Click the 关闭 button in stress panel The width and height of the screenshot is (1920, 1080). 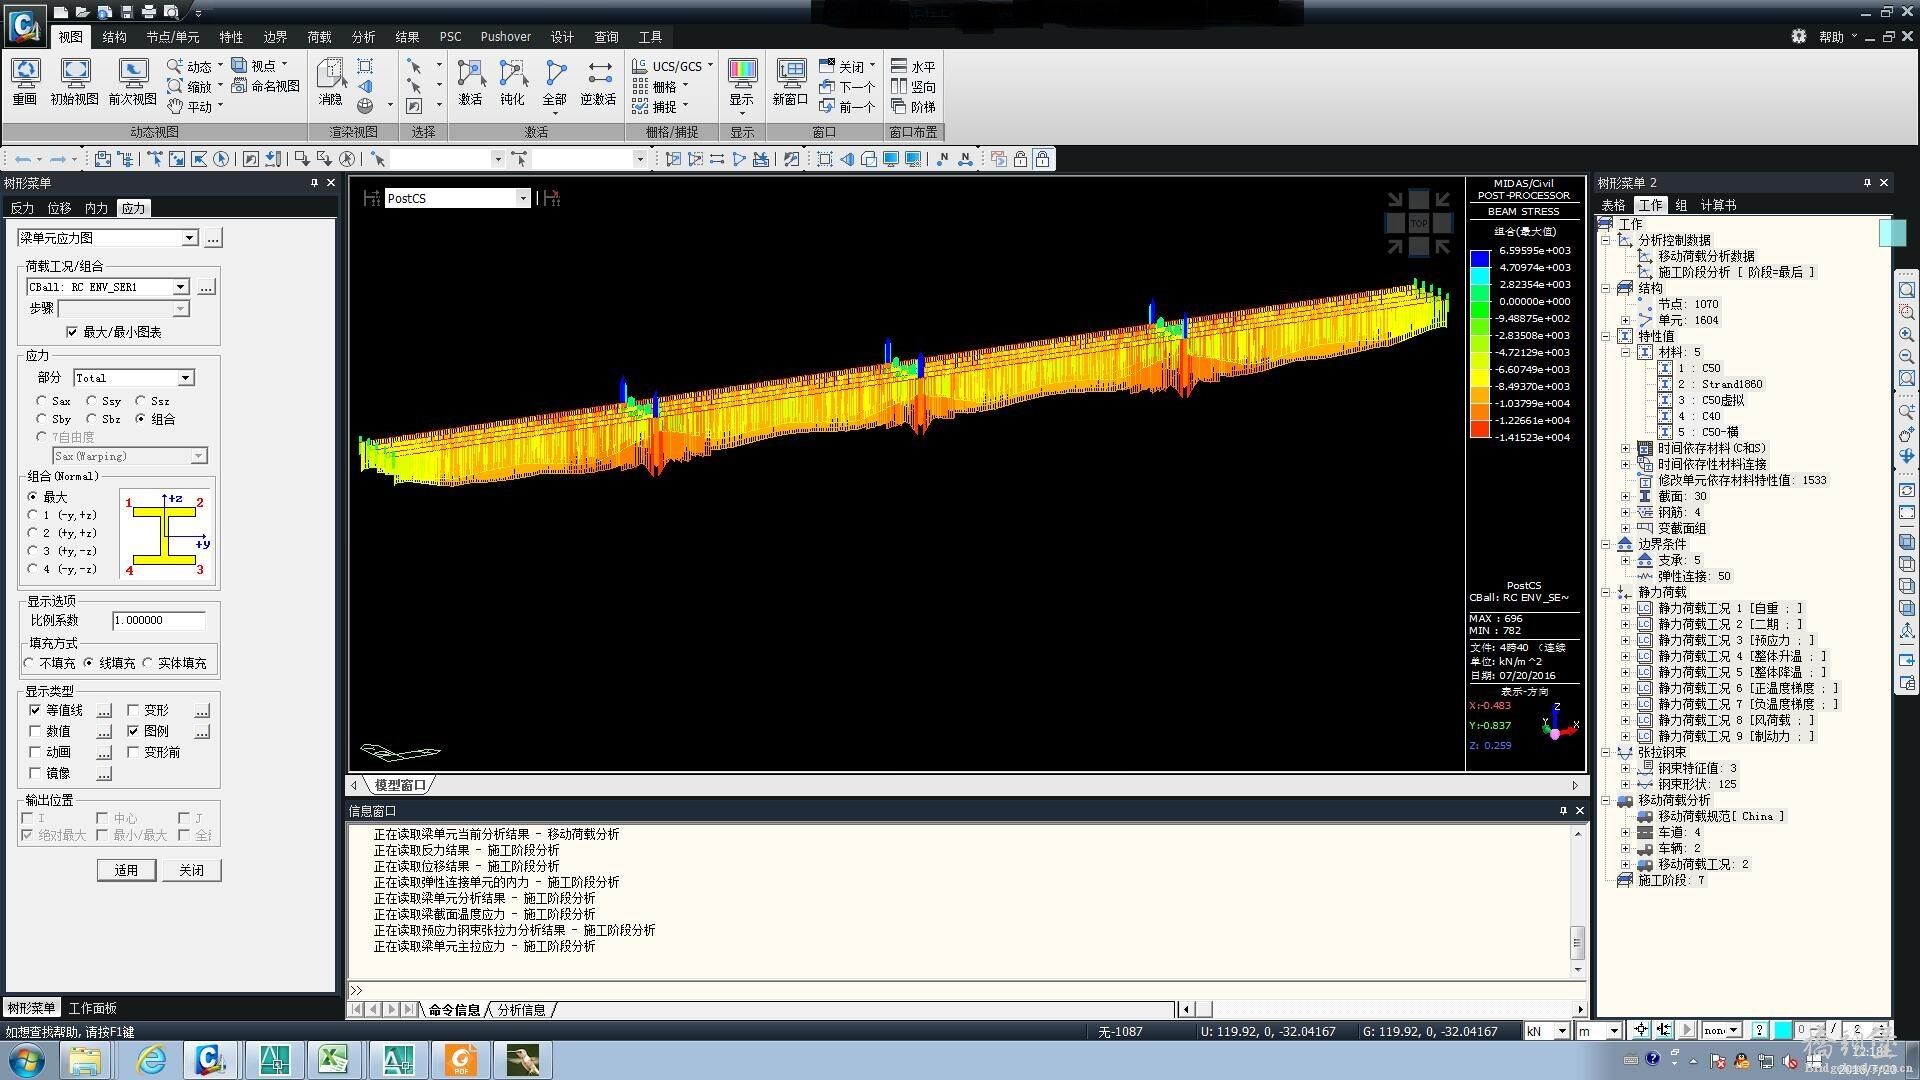click(x=191, y=870)
